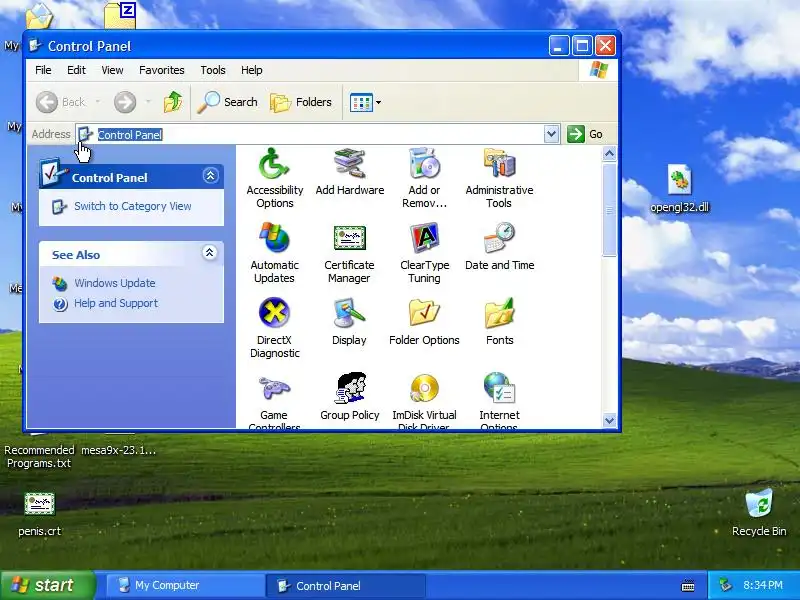Image resolution: width=800 pixels, height=600 pixels.
Task: Click the vertical scrollbar thumb
Action: pyautogui.click(x=609, y=209)
